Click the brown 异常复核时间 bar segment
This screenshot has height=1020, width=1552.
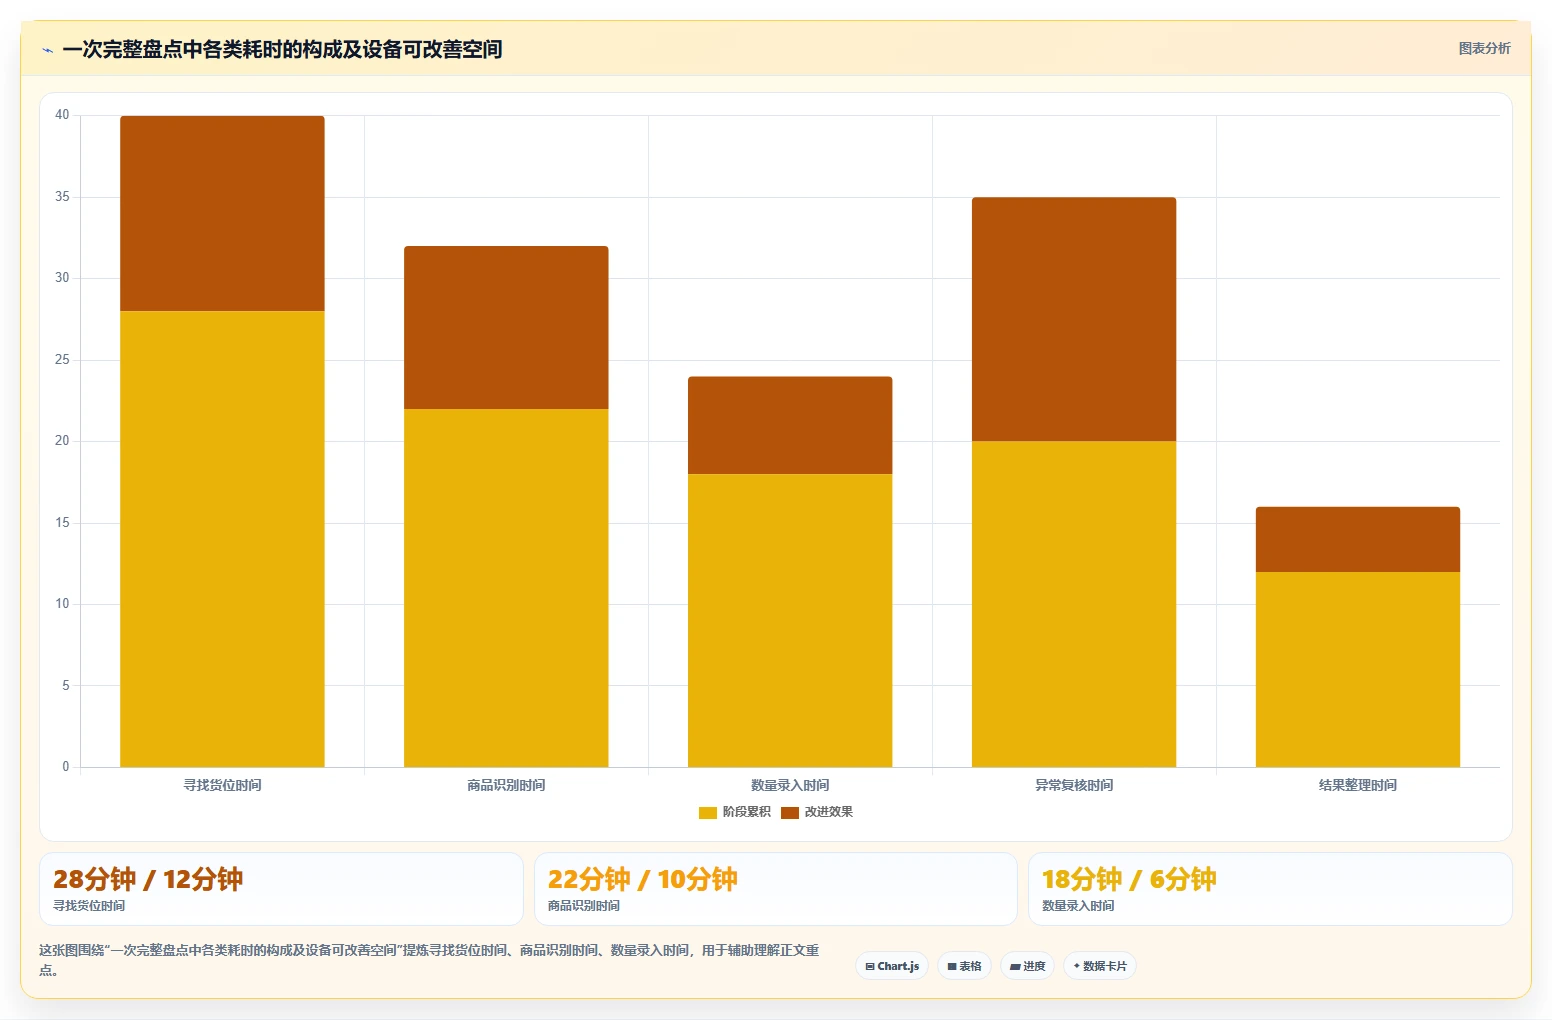[x=1074, y=319]
